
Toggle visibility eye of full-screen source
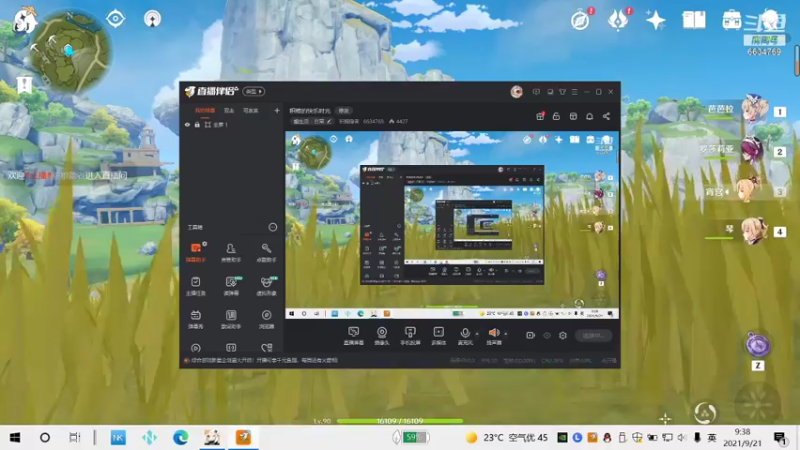(187, 124)
